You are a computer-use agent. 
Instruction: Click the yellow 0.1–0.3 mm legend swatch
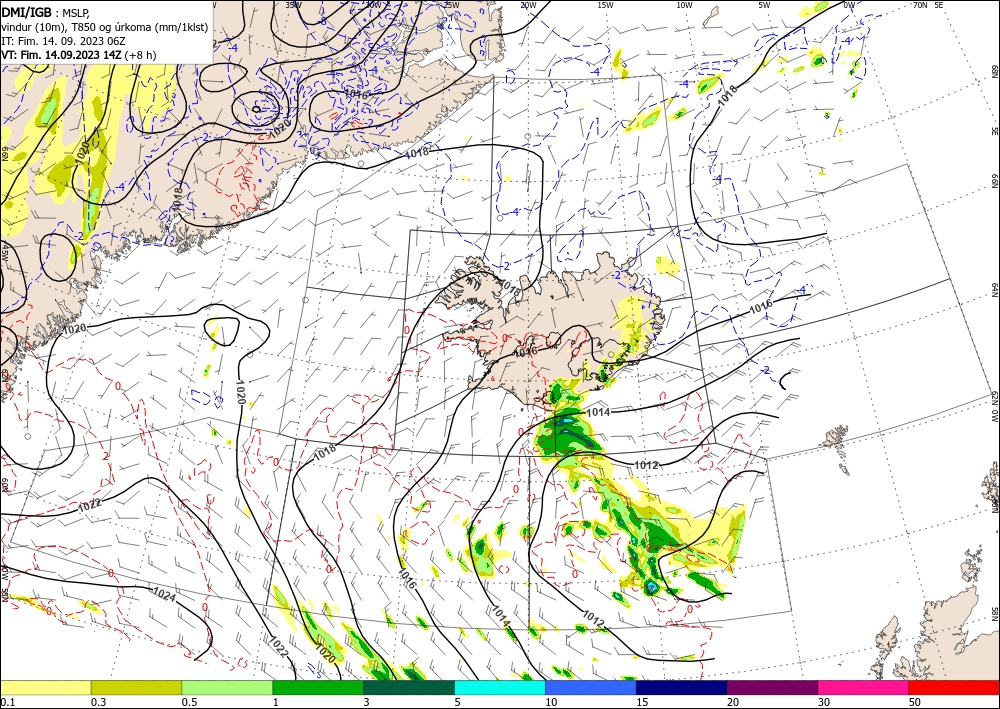(45, 687)
